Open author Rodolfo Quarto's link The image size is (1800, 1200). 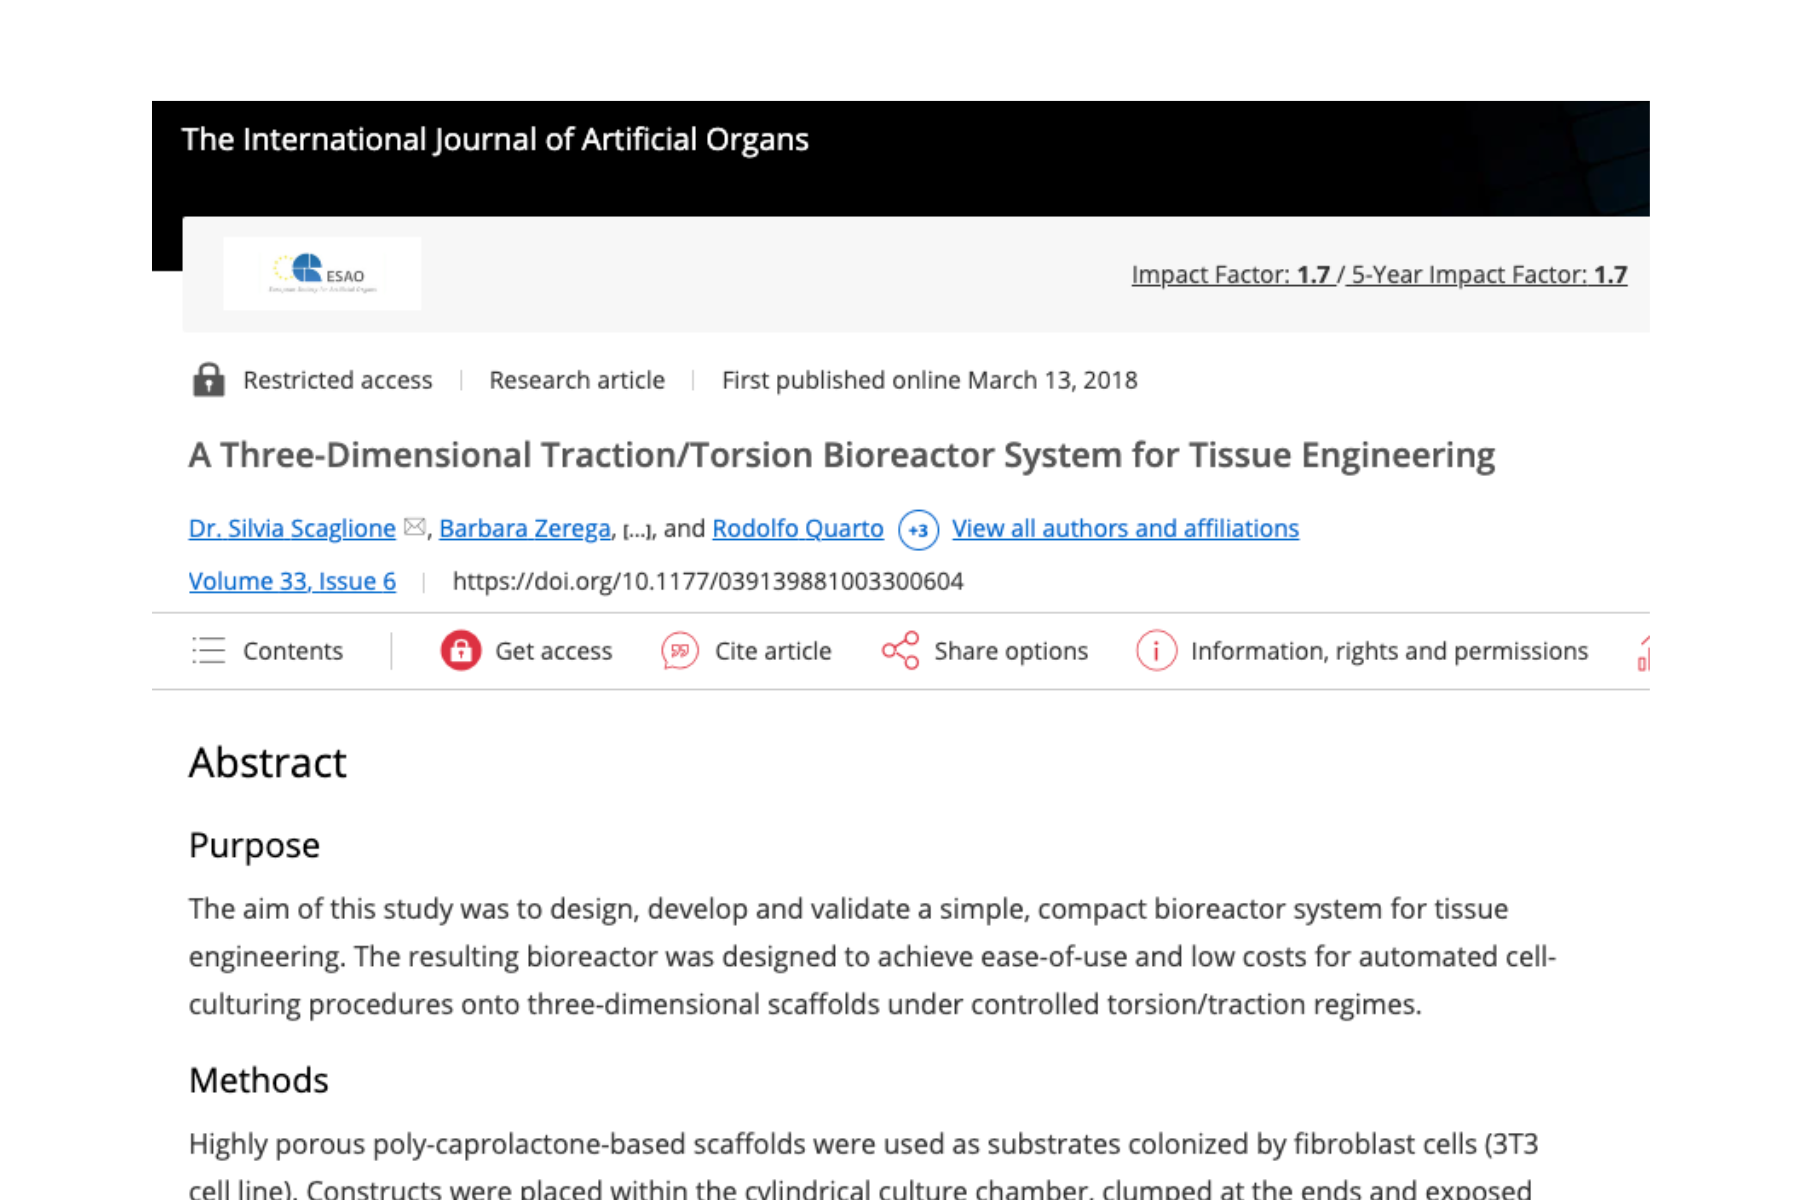point(798,528)
